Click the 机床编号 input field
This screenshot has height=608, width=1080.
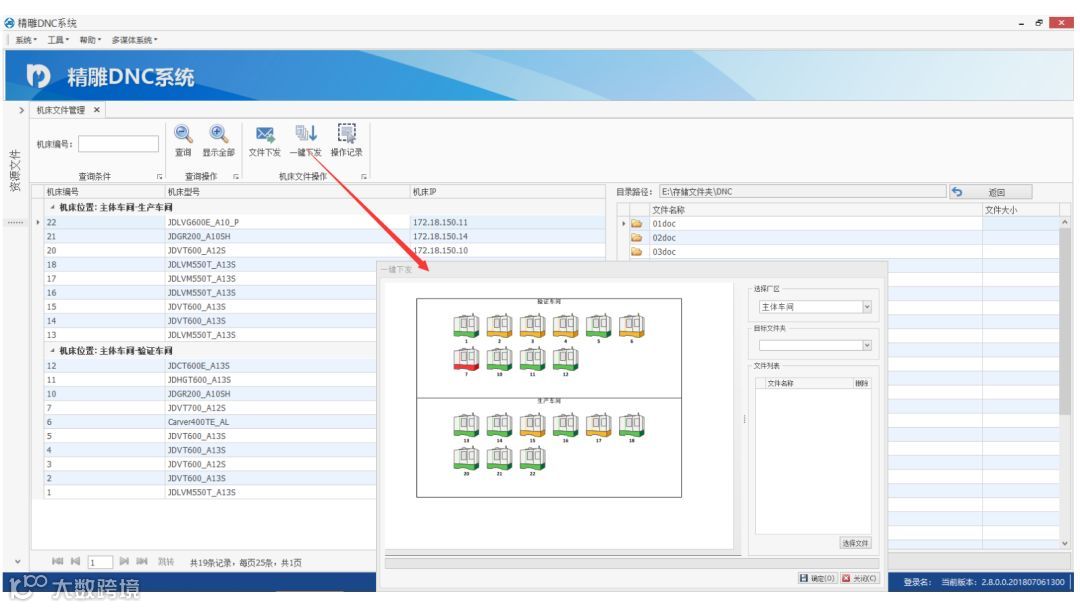[x=118, y=144]
